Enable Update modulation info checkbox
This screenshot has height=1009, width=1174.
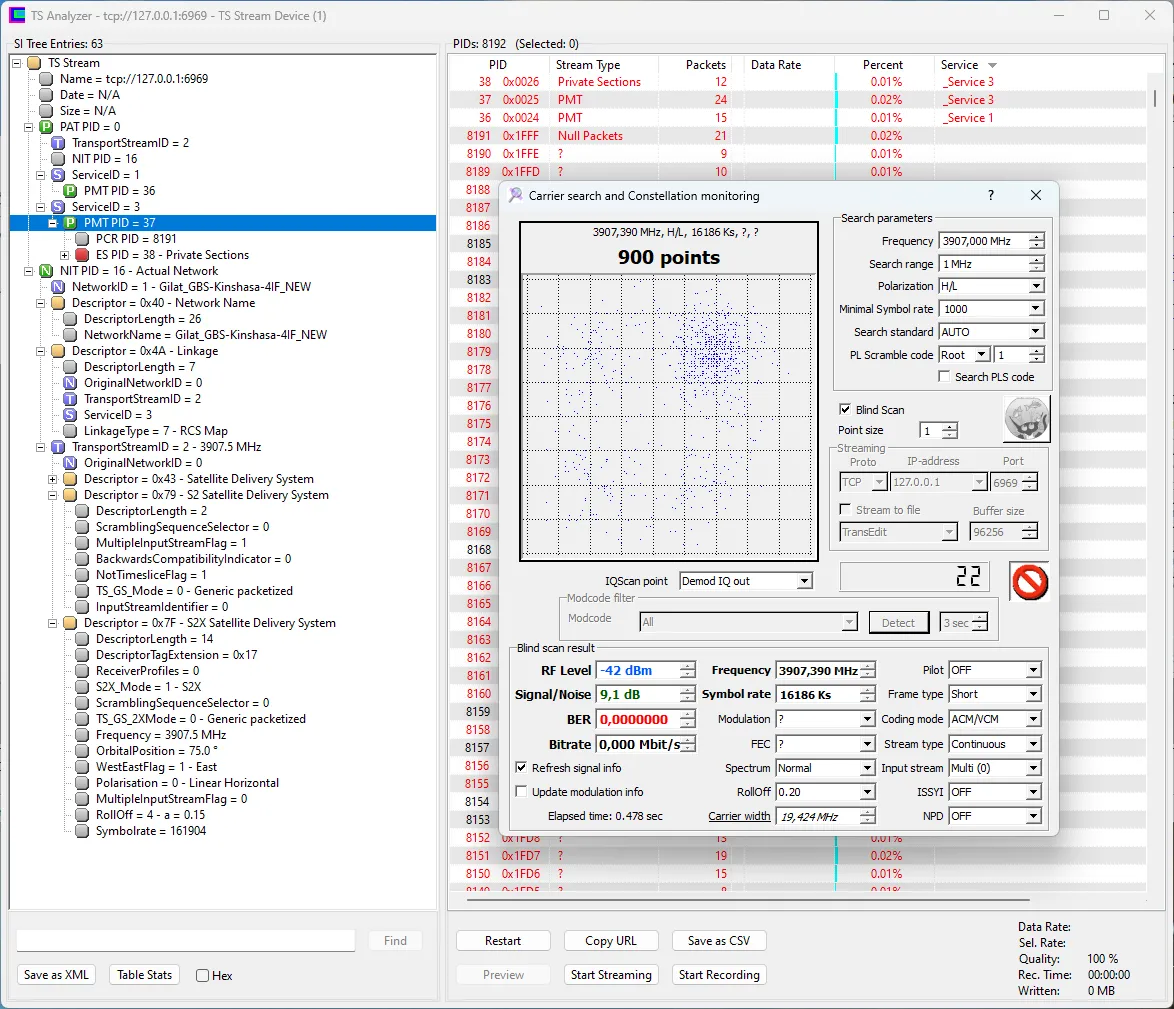[x=521, y=792]
